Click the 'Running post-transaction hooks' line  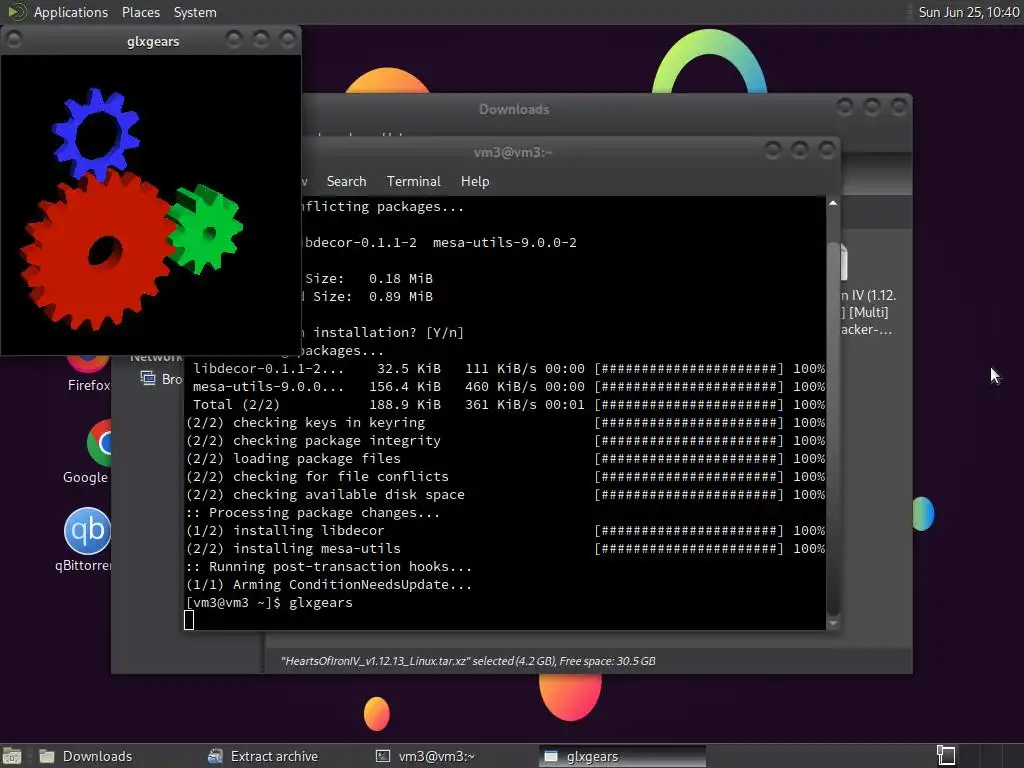(x=328, y=567)
